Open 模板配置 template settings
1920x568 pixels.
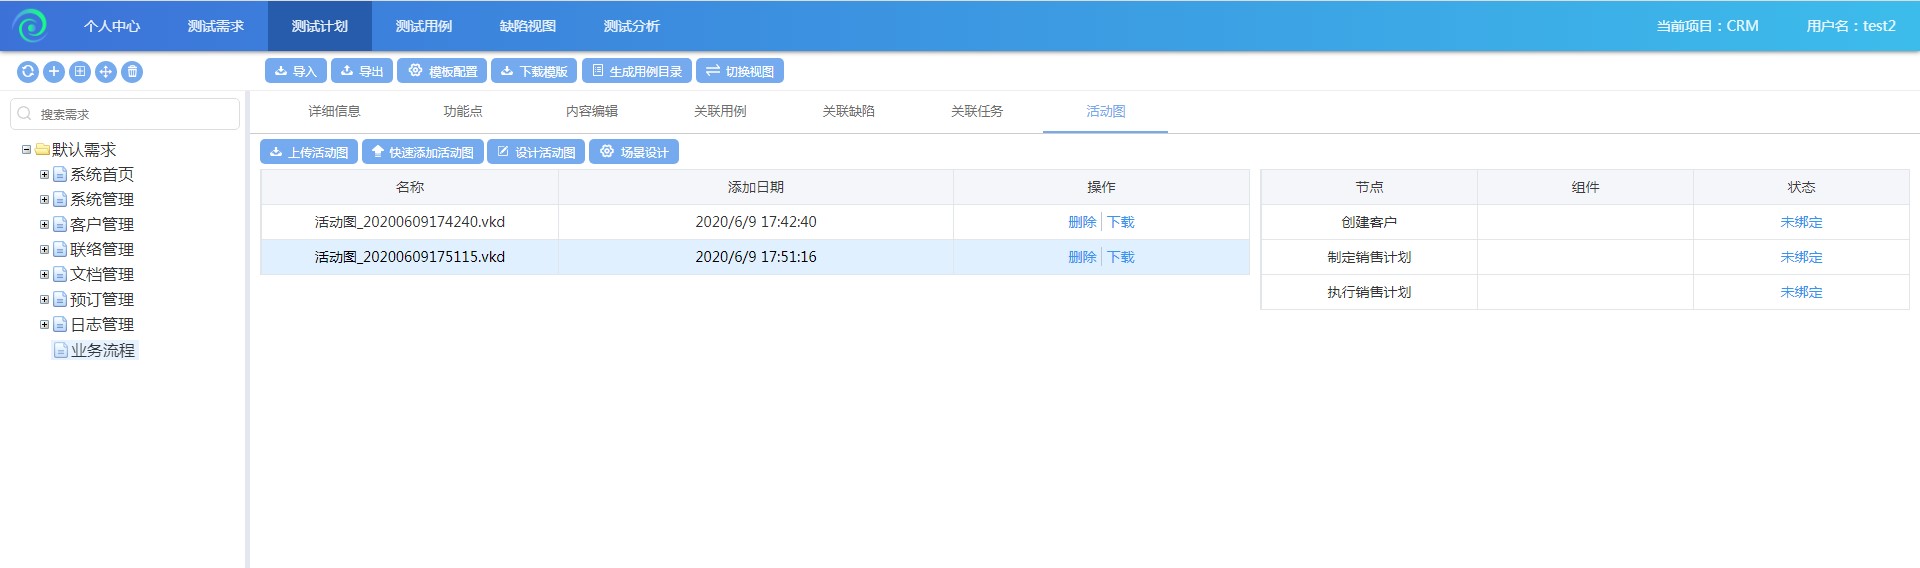[442, 71]
